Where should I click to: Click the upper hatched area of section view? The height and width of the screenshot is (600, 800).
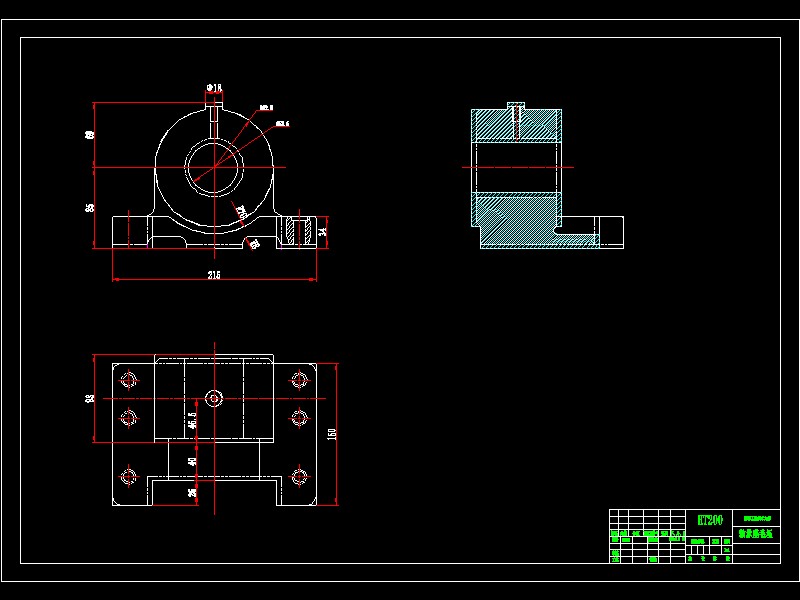(x=516, y=125)
